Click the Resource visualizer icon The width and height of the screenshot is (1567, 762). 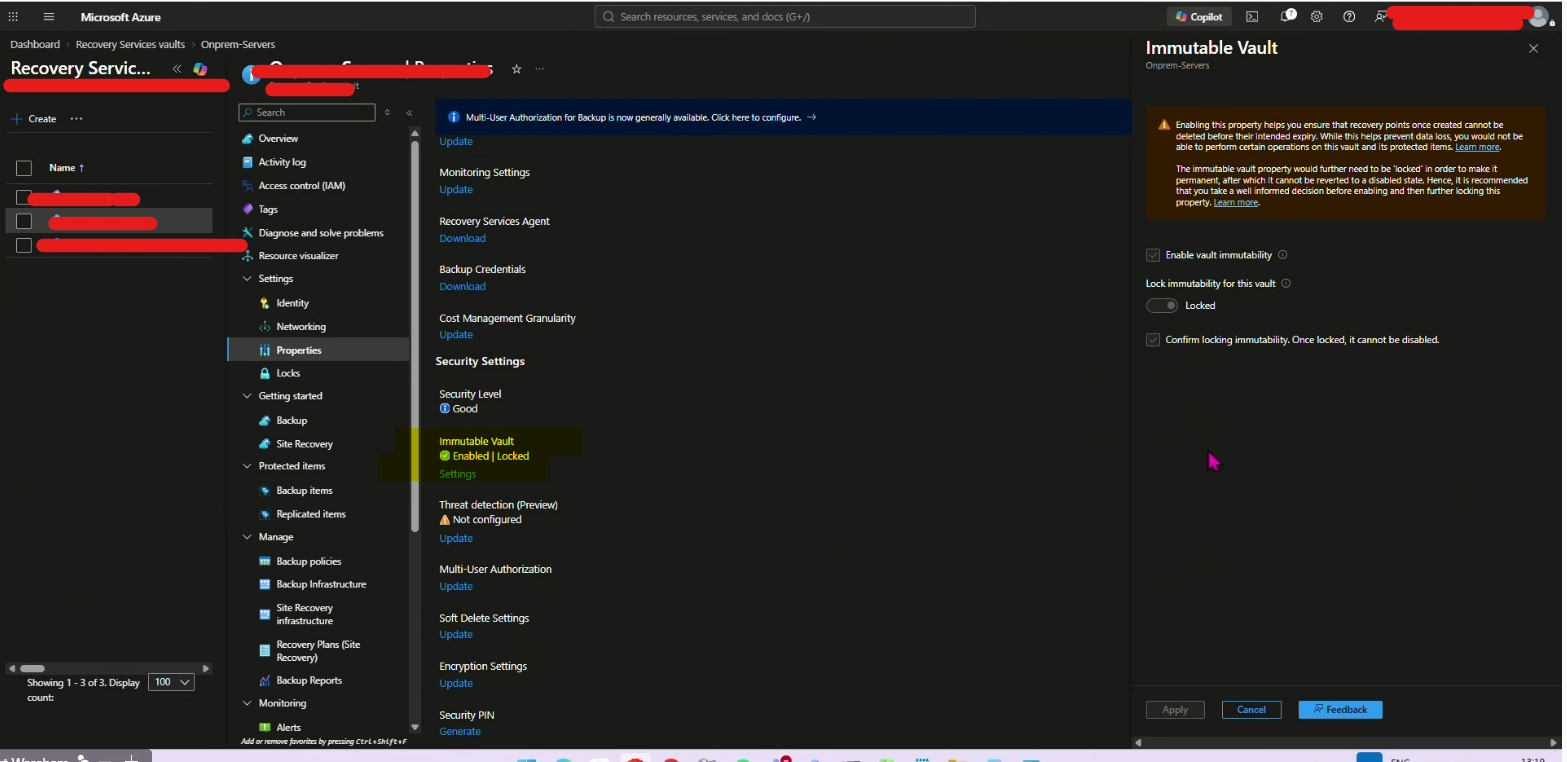(248, 256)
